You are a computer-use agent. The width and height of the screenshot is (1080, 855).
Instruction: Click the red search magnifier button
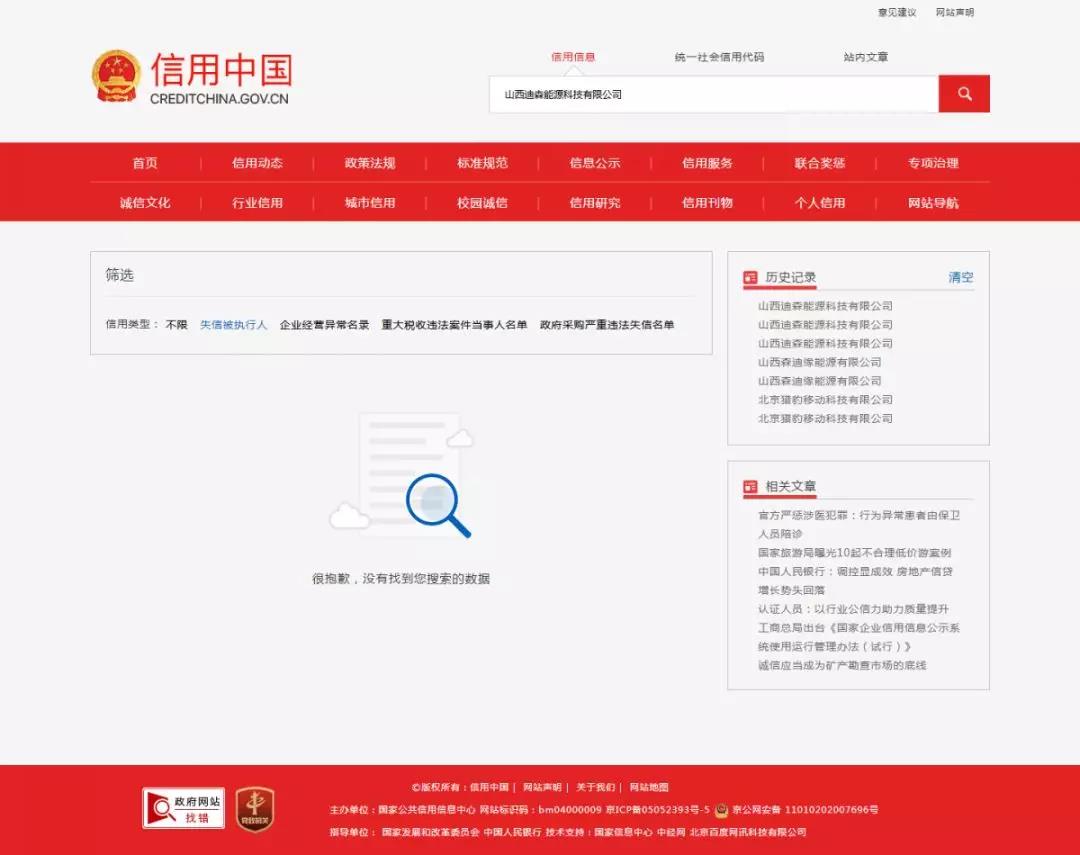coord(963,93)
